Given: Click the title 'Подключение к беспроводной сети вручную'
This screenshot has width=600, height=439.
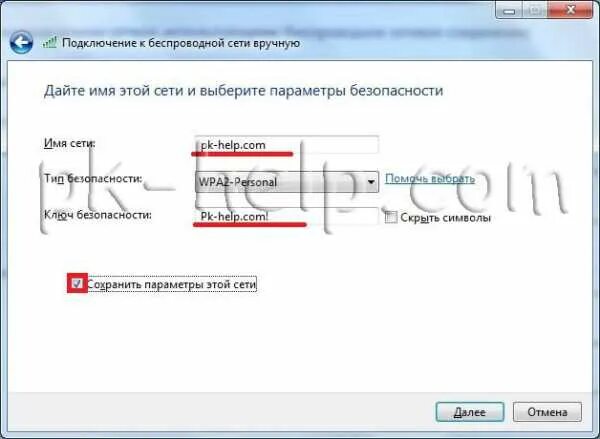Looking at the screenshot, I should point(181,43).
